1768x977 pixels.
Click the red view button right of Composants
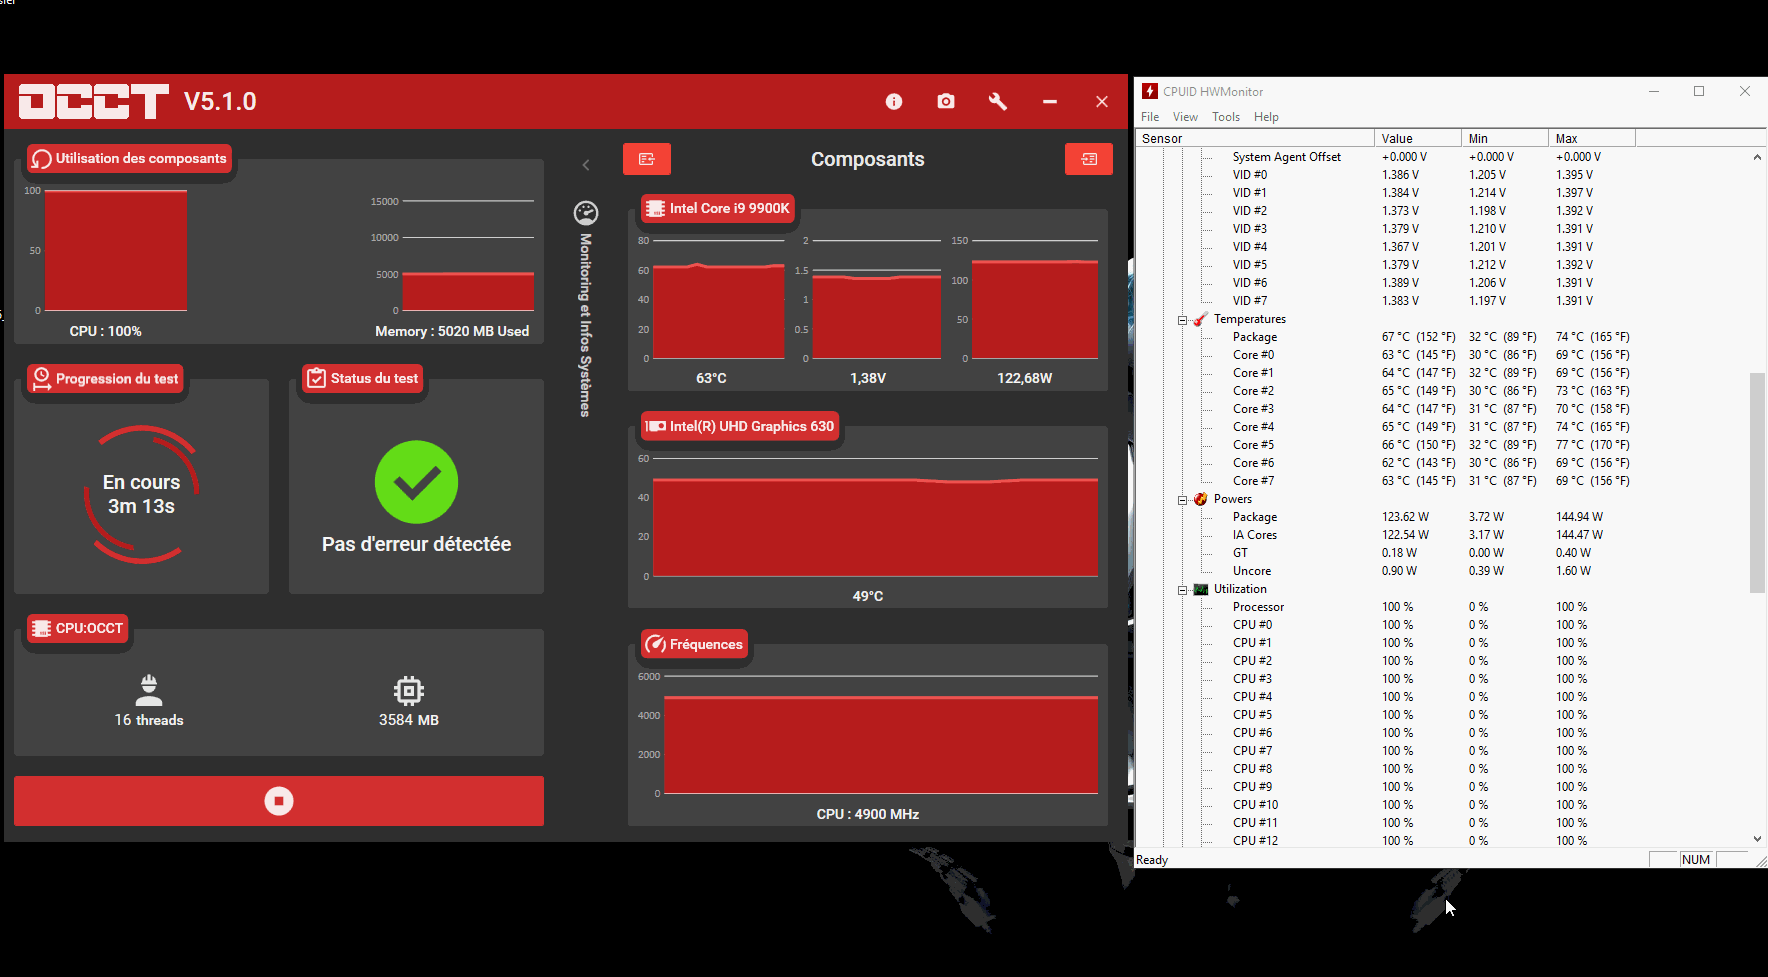click(1089, 159)
